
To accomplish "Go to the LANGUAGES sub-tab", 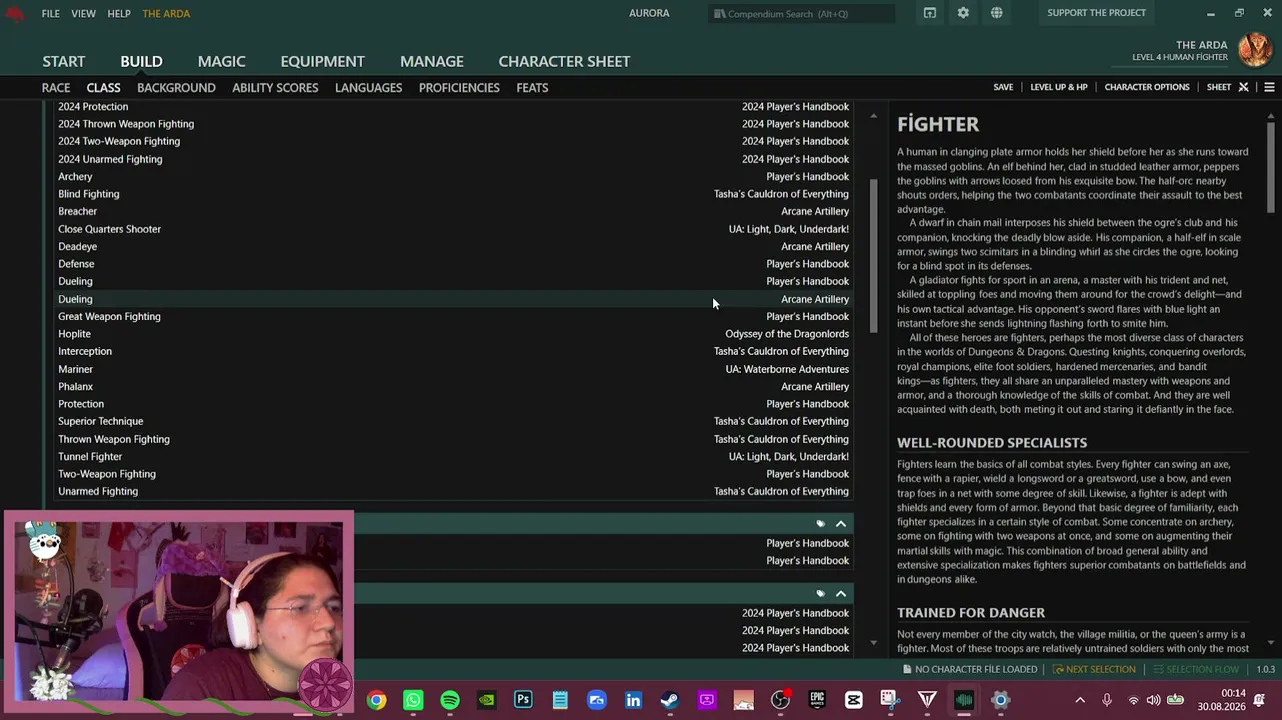I will (x=368, y=87).
